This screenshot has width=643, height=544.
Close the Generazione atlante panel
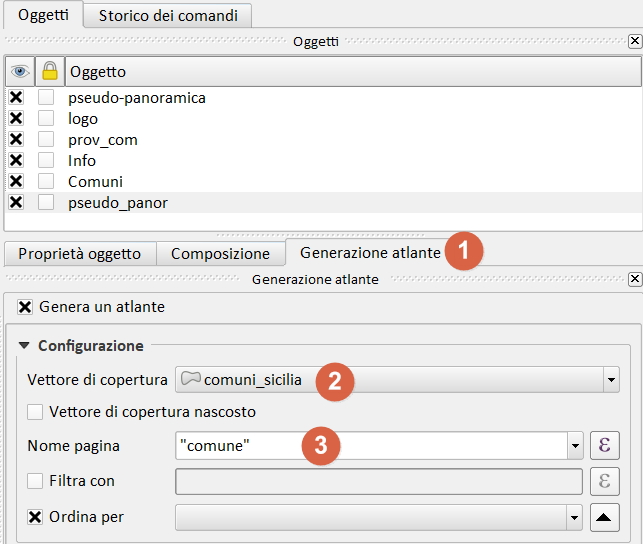point(635,279)
